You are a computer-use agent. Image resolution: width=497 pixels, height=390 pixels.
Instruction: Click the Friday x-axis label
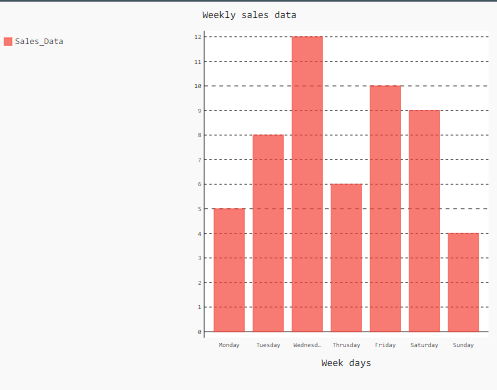(x=385, y=345)
